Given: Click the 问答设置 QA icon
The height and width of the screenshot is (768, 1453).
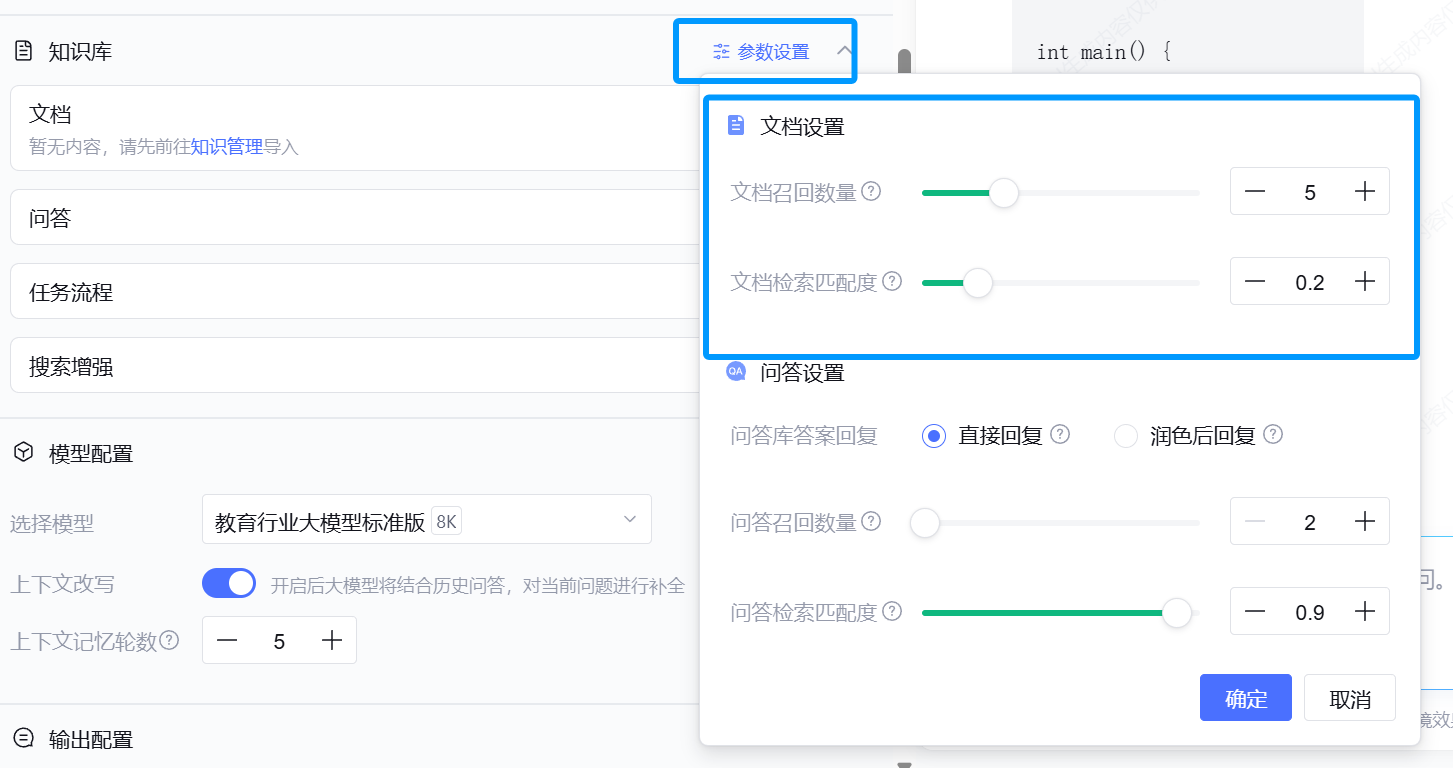Looking at the screenshot, I should point(736,372).
